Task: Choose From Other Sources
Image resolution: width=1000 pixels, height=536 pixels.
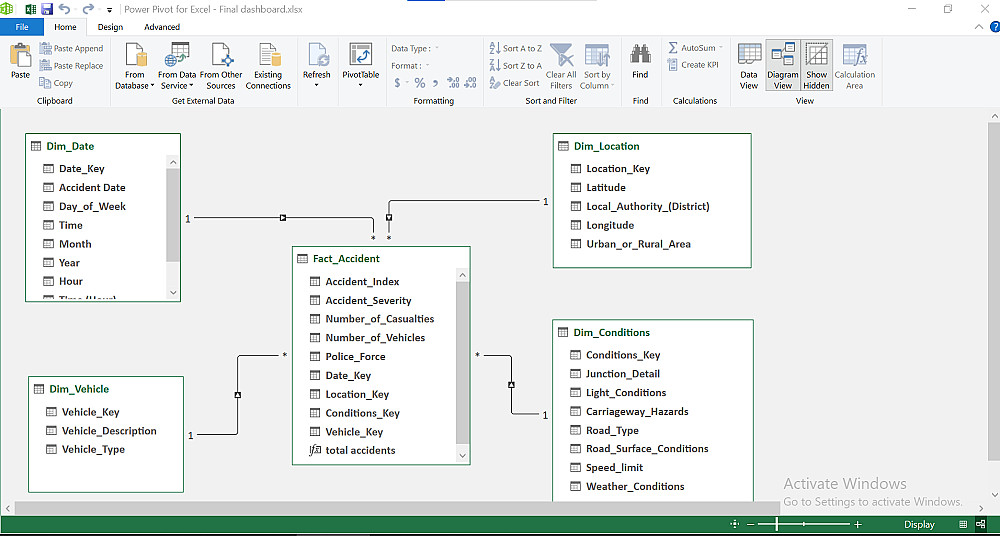Action: click(221, 66)
